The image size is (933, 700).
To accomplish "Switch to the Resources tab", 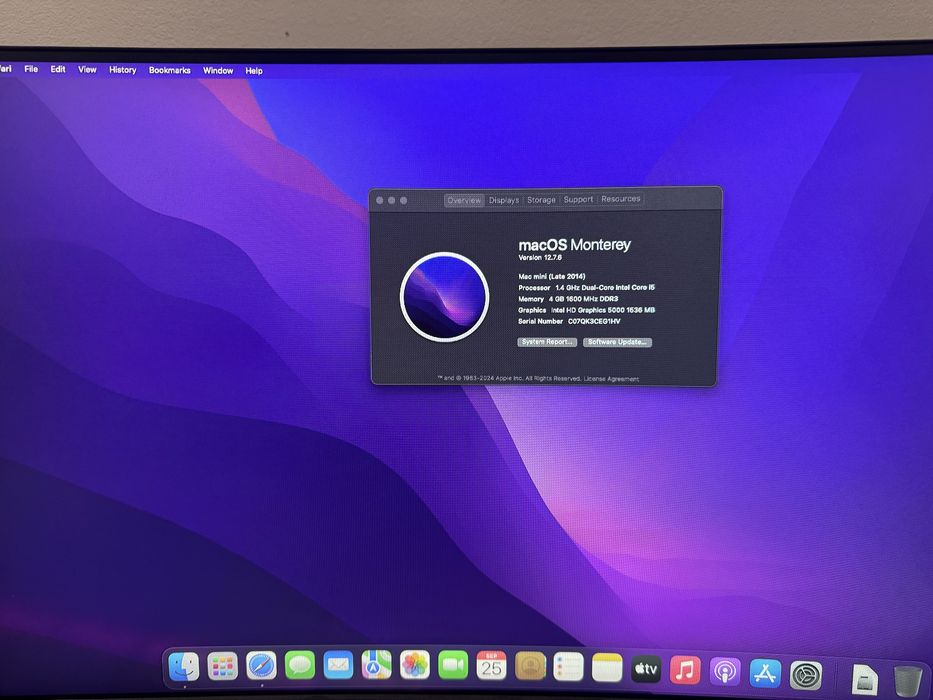I will [x=621, y=199].
